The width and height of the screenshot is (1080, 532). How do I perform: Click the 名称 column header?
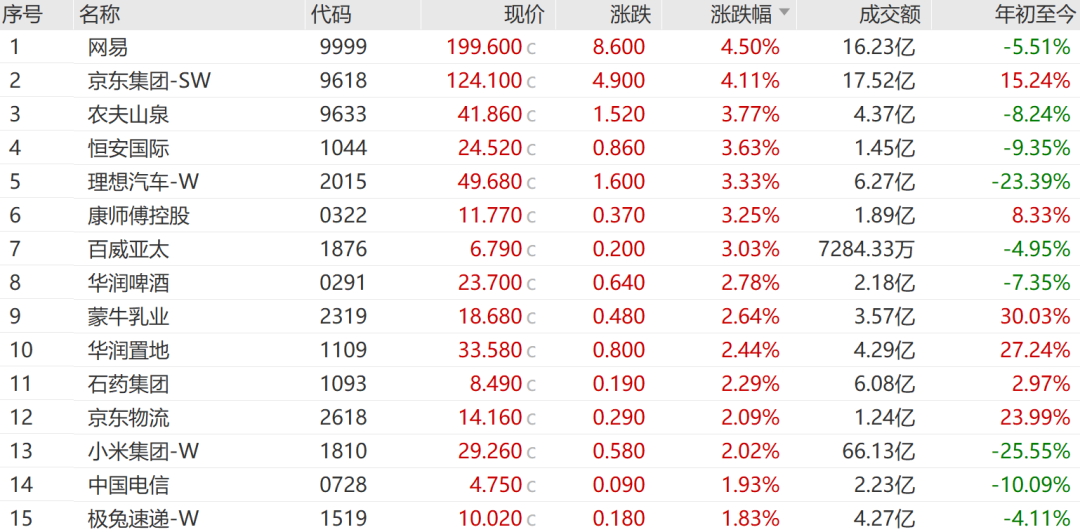(x=99, y=14)
